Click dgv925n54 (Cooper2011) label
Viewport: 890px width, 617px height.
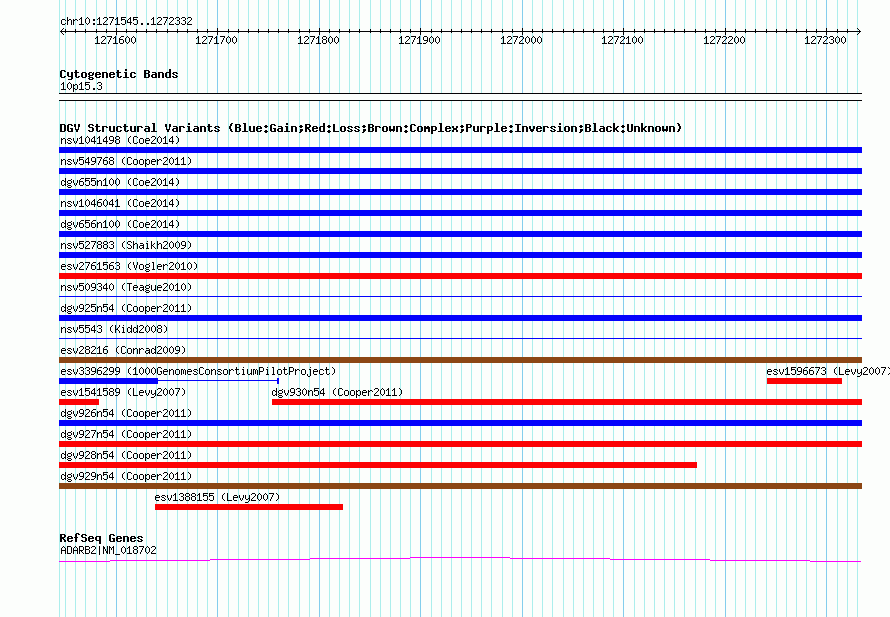[126, 308]
